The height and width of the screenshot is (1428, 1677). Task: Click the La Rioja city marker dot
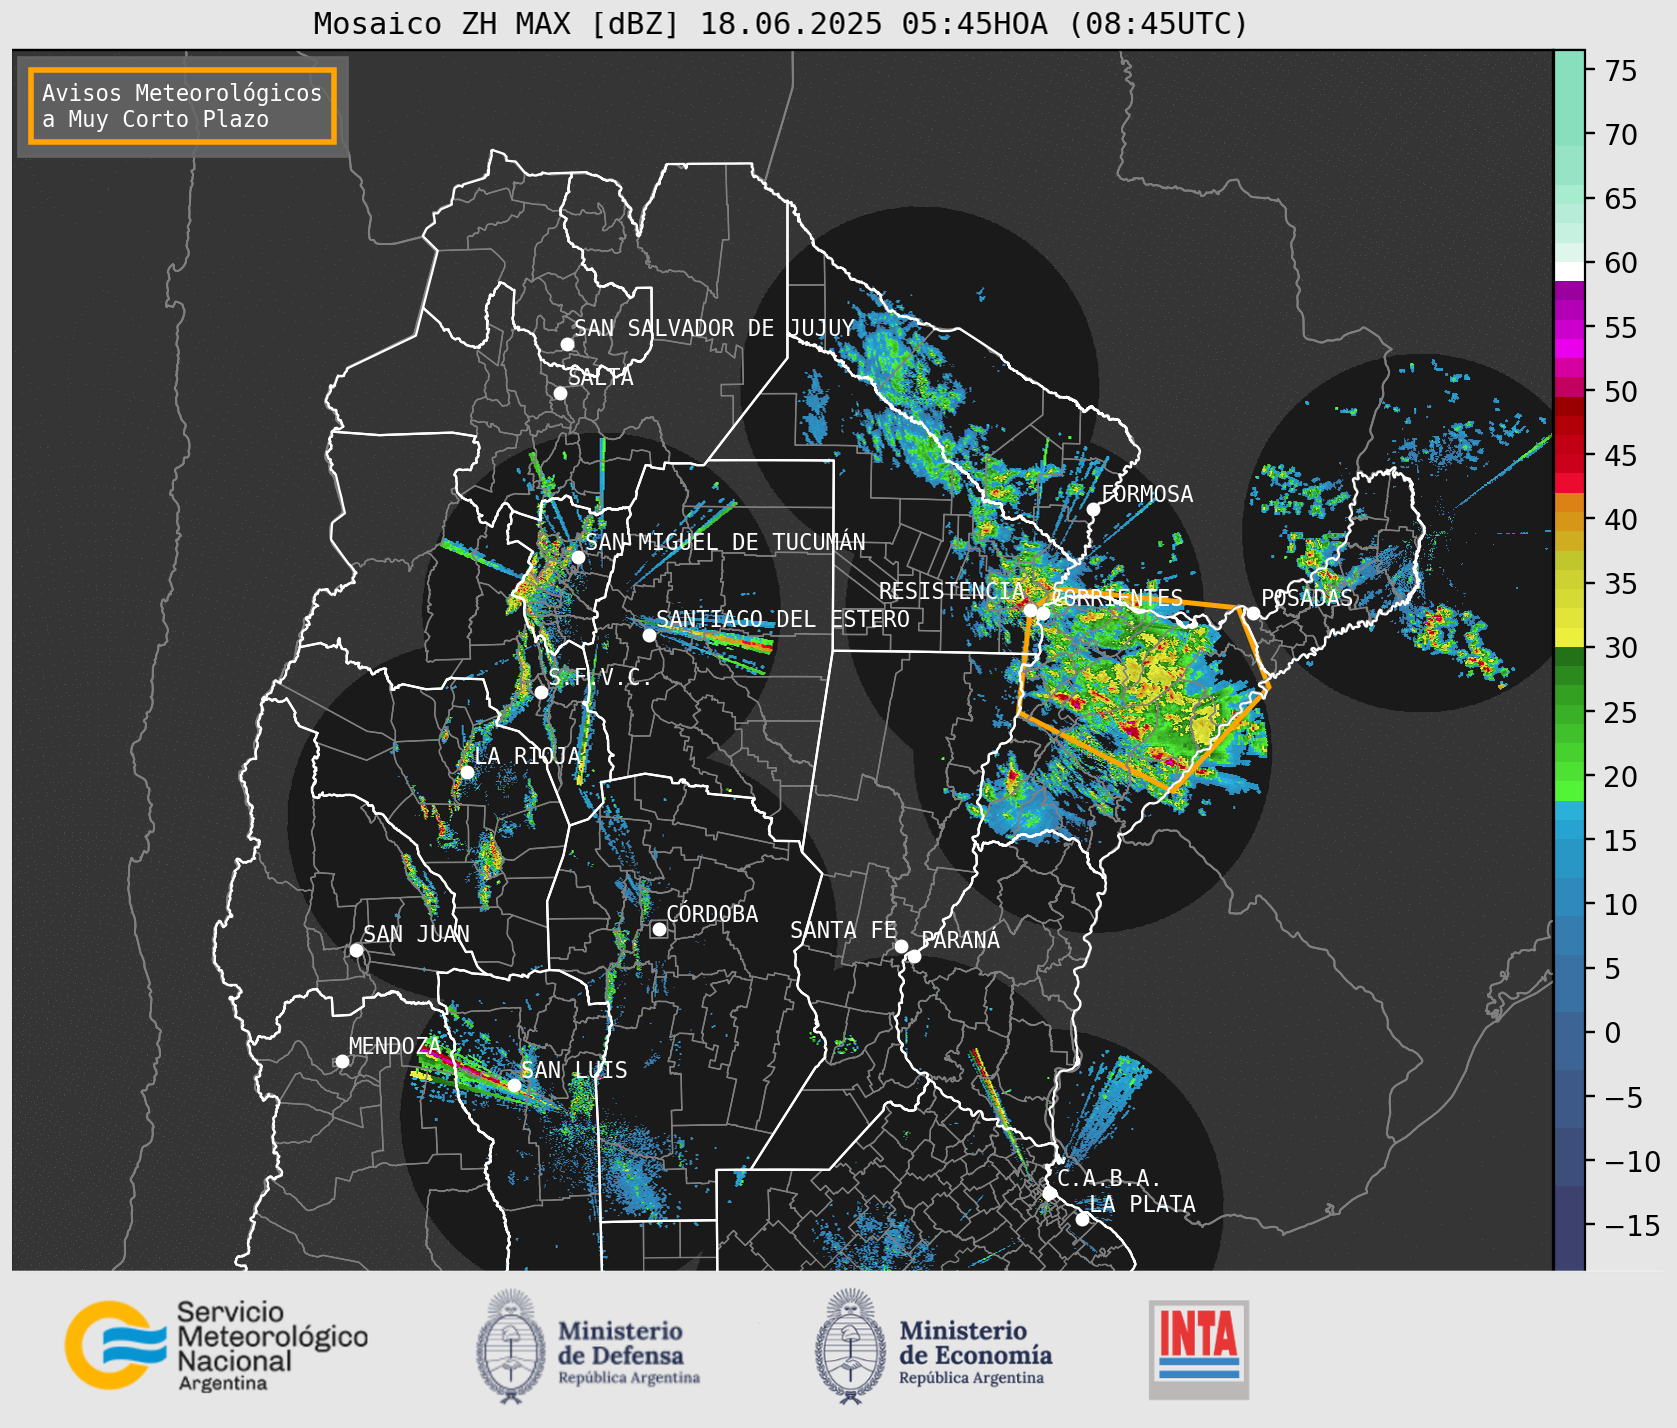click(x=467, y=772)
